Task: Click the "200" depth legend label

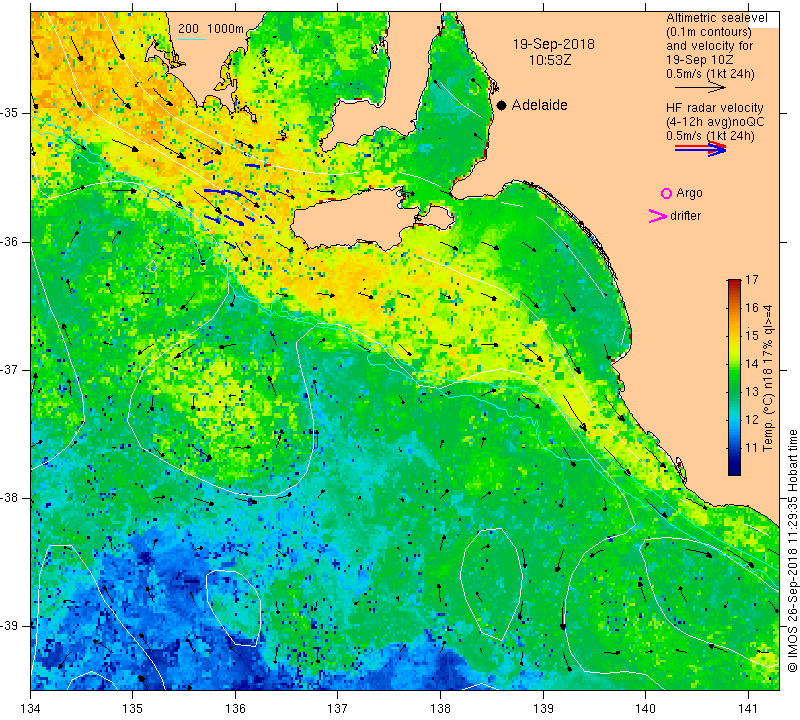Action: (188, 29)
